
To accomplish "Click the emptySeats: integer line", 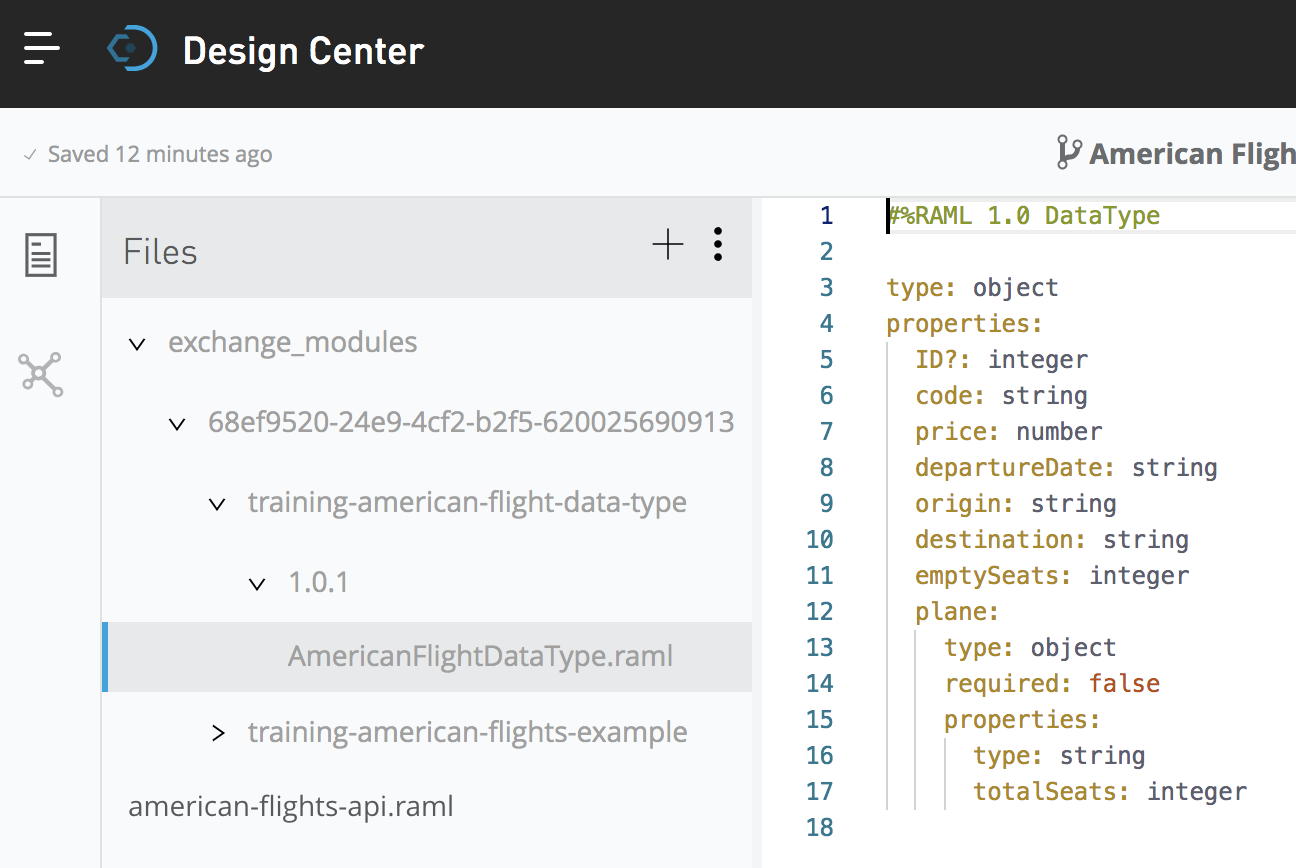I will pyautogui.click(x=1052, y=576).
